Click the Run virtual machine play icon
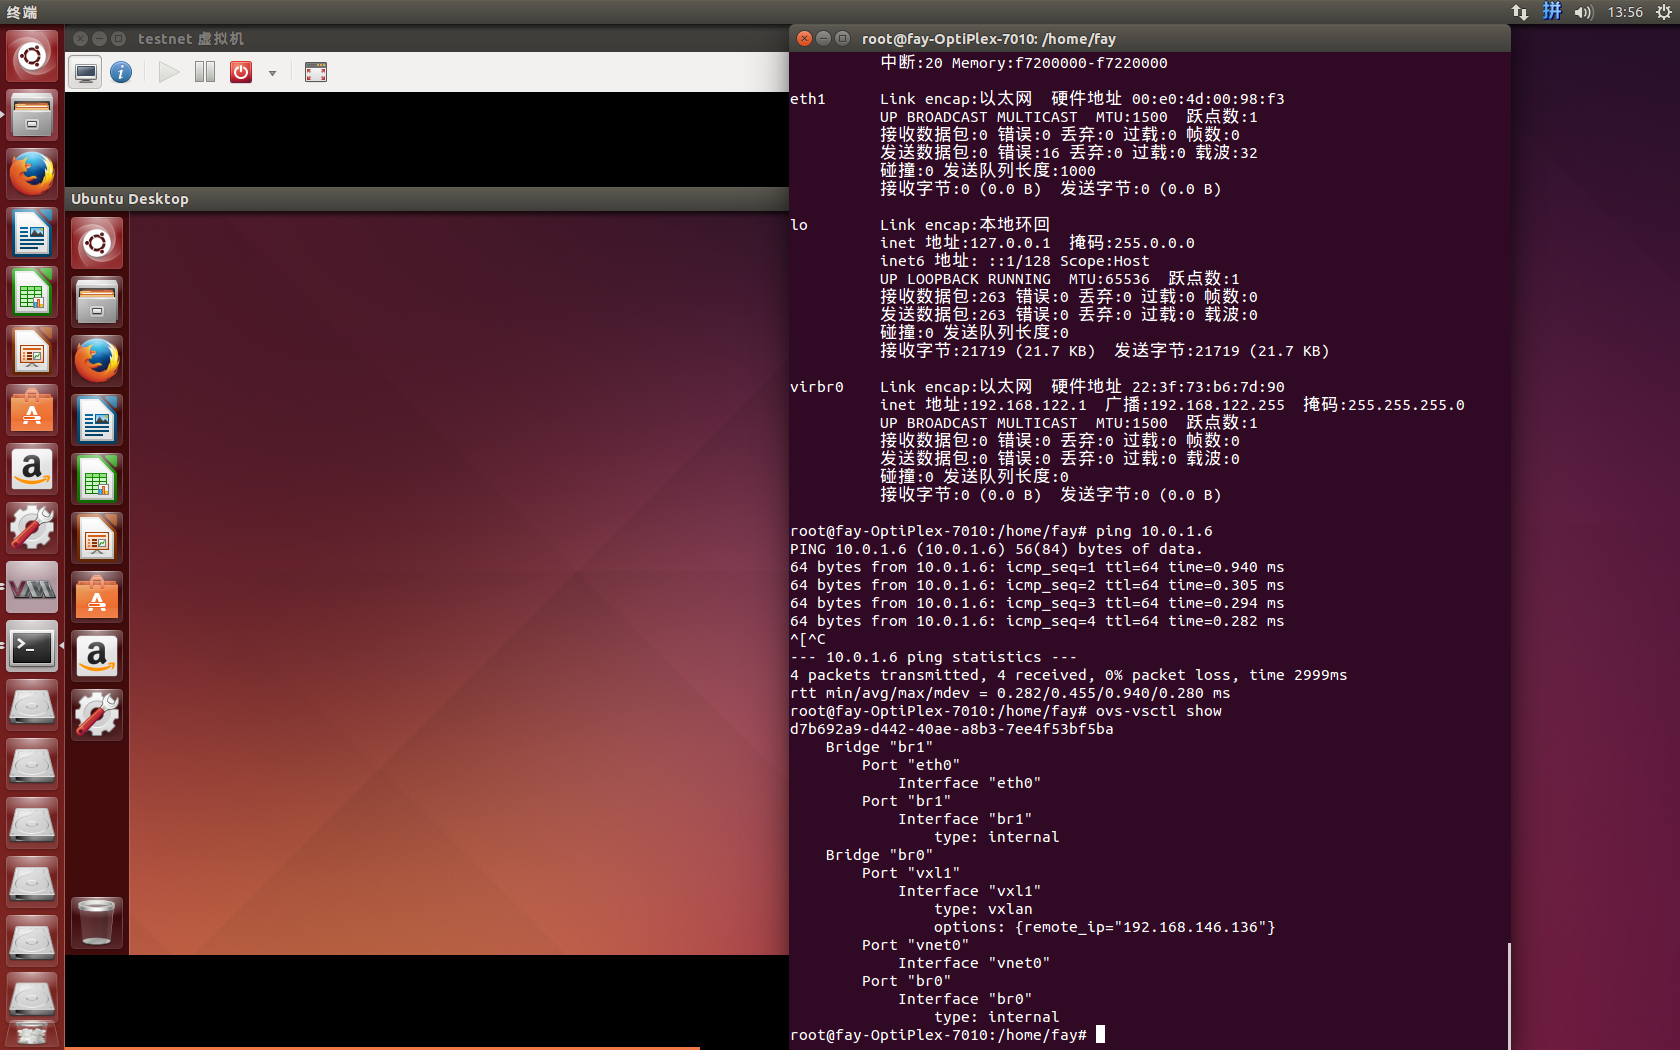This screenshot has height=1050, width=1680. coord(169,72)
